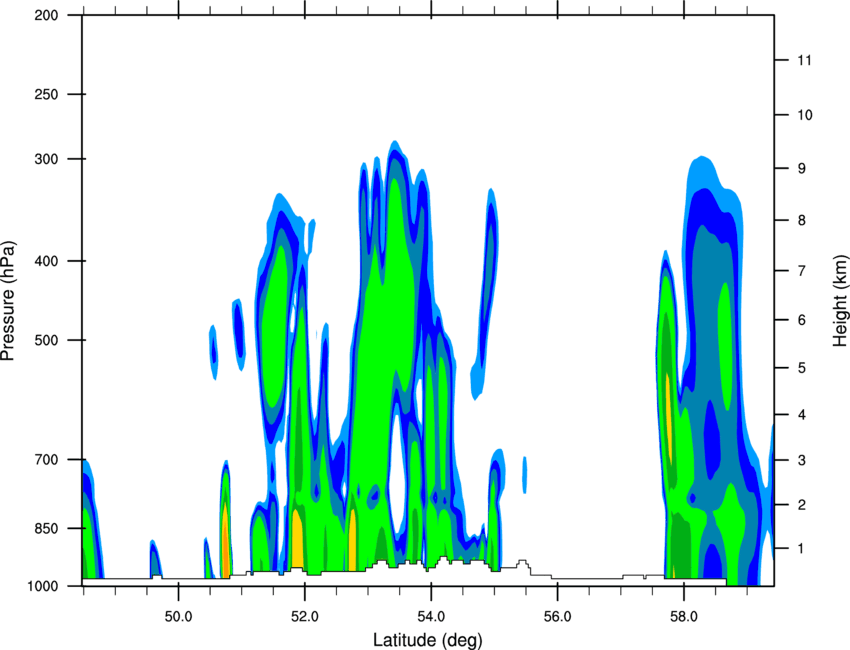Click the 4 km height label
Viewport: 850px width, 650px height.
[802, 415]
